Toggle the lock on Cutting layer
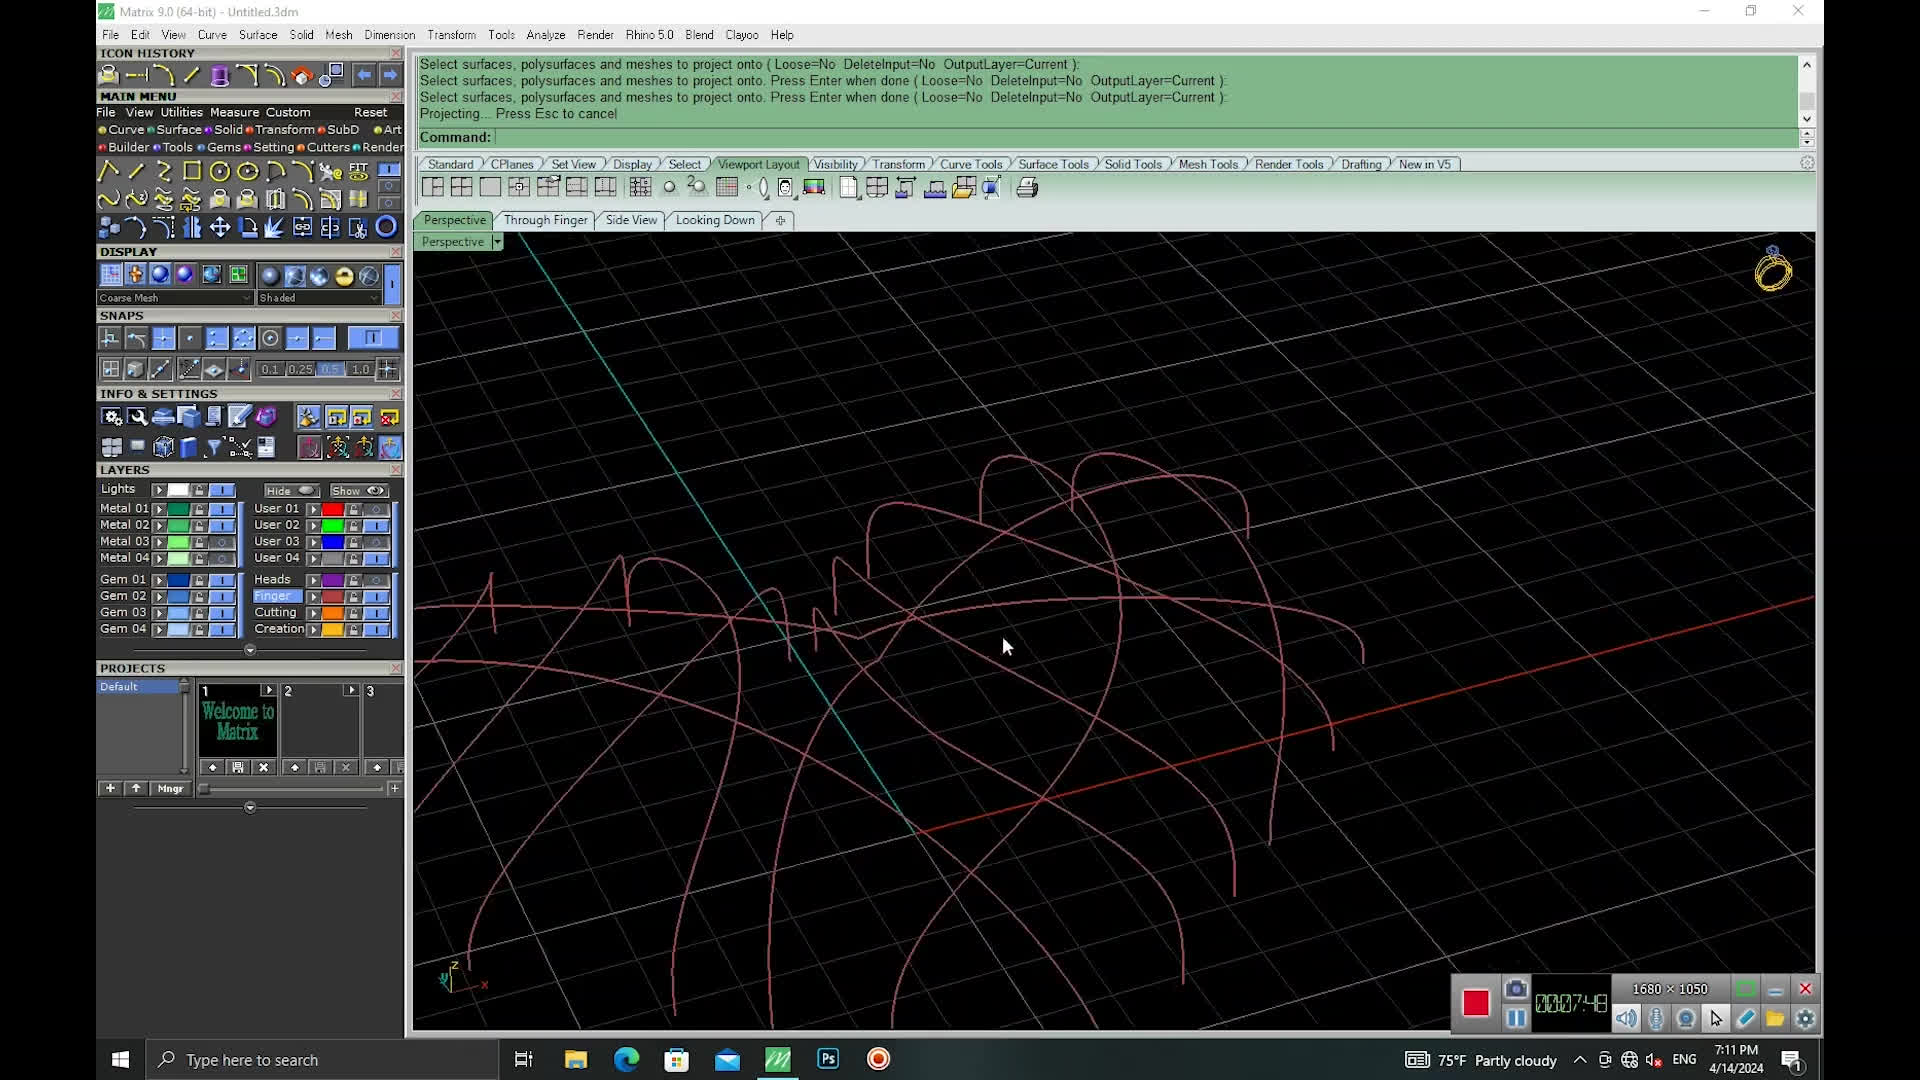Image resolution: width=1920 pixels, height=1080 pixels. (x=353, y=613)
